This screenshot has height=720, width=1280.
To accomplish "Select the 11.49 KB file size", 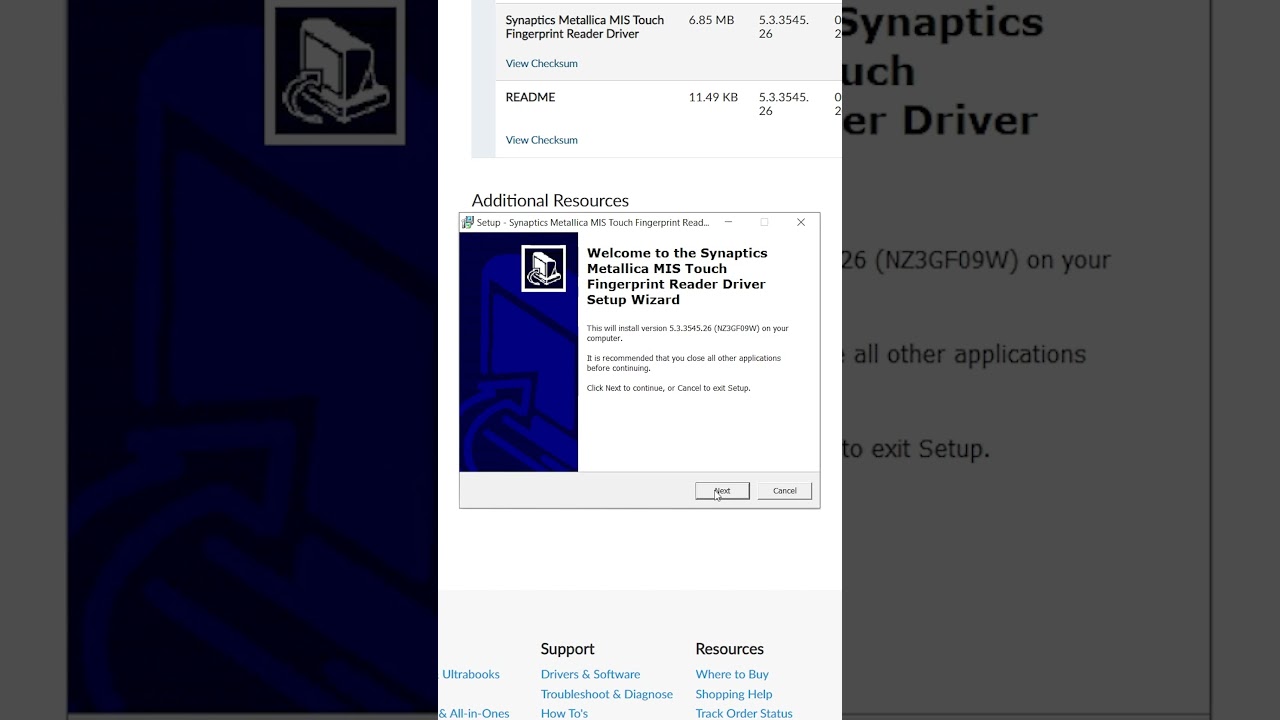I will click(x=713, y=97).
